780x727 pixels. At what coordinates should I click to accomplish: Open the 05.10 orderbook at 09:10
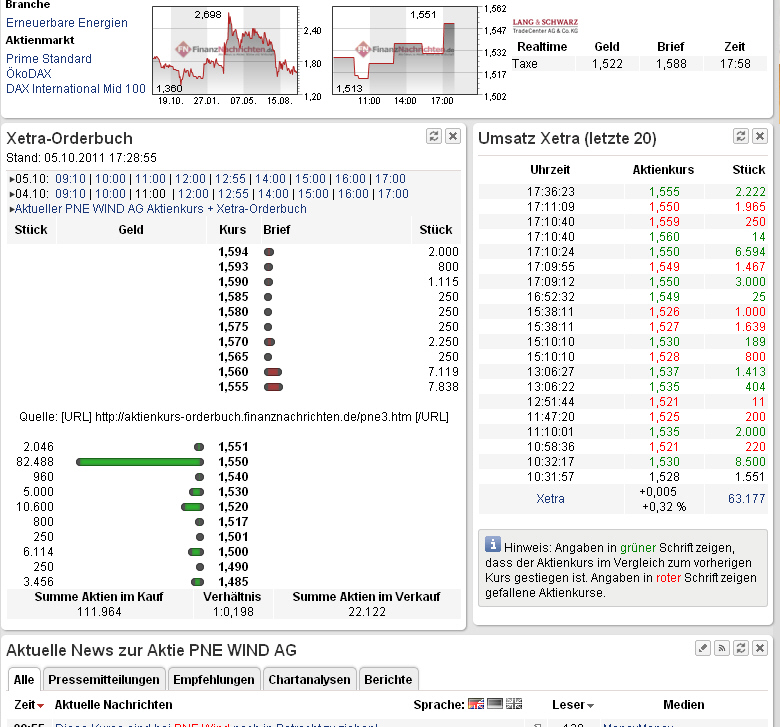click(x=70, y=179)
